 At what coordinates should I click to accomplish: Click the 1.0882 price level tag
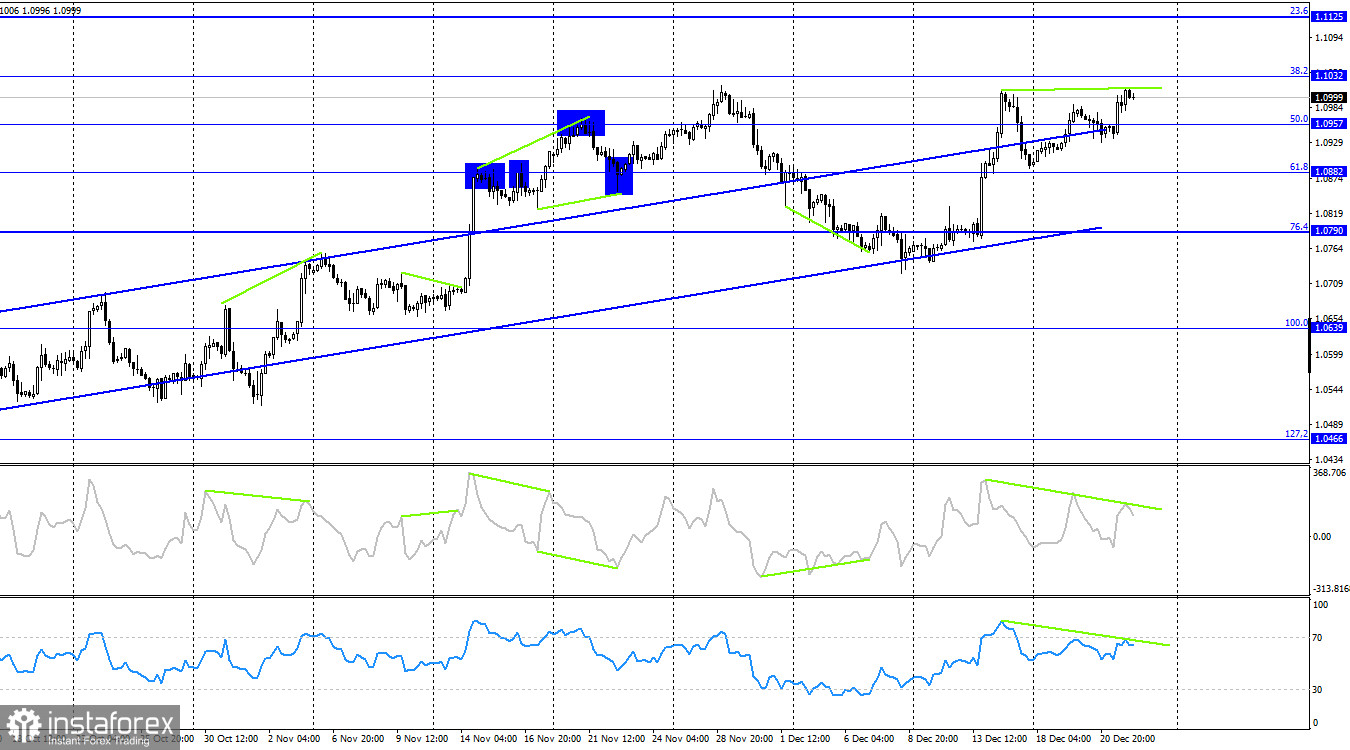(1329, 171)
